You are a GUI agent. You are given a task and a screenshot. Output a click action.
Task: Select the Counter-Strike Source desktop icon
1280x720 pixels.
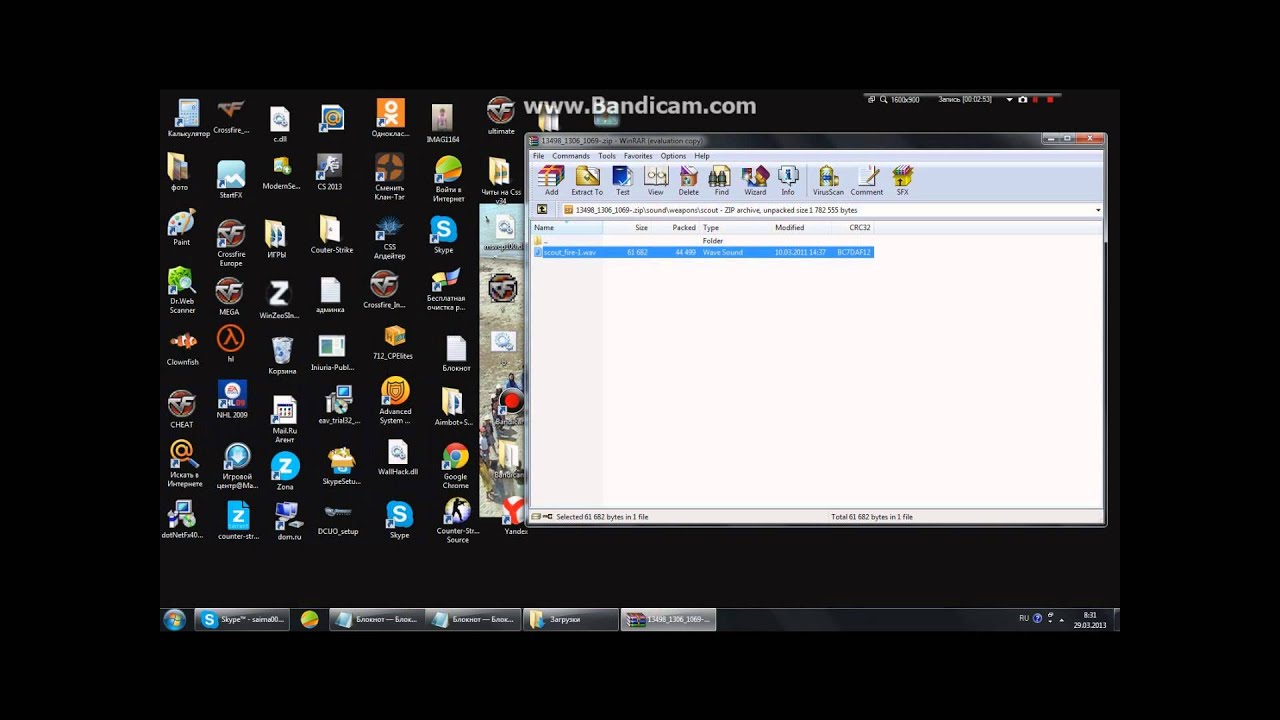(x=457, y=521)
